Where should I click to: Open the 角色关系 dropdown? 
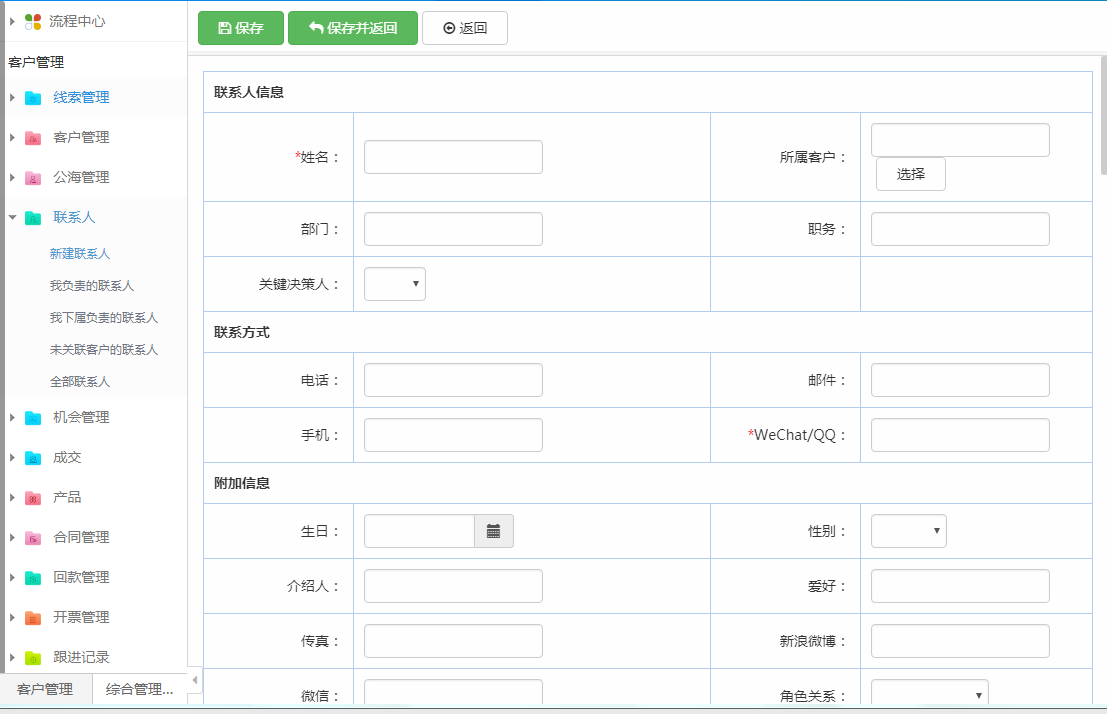(929, 695)
